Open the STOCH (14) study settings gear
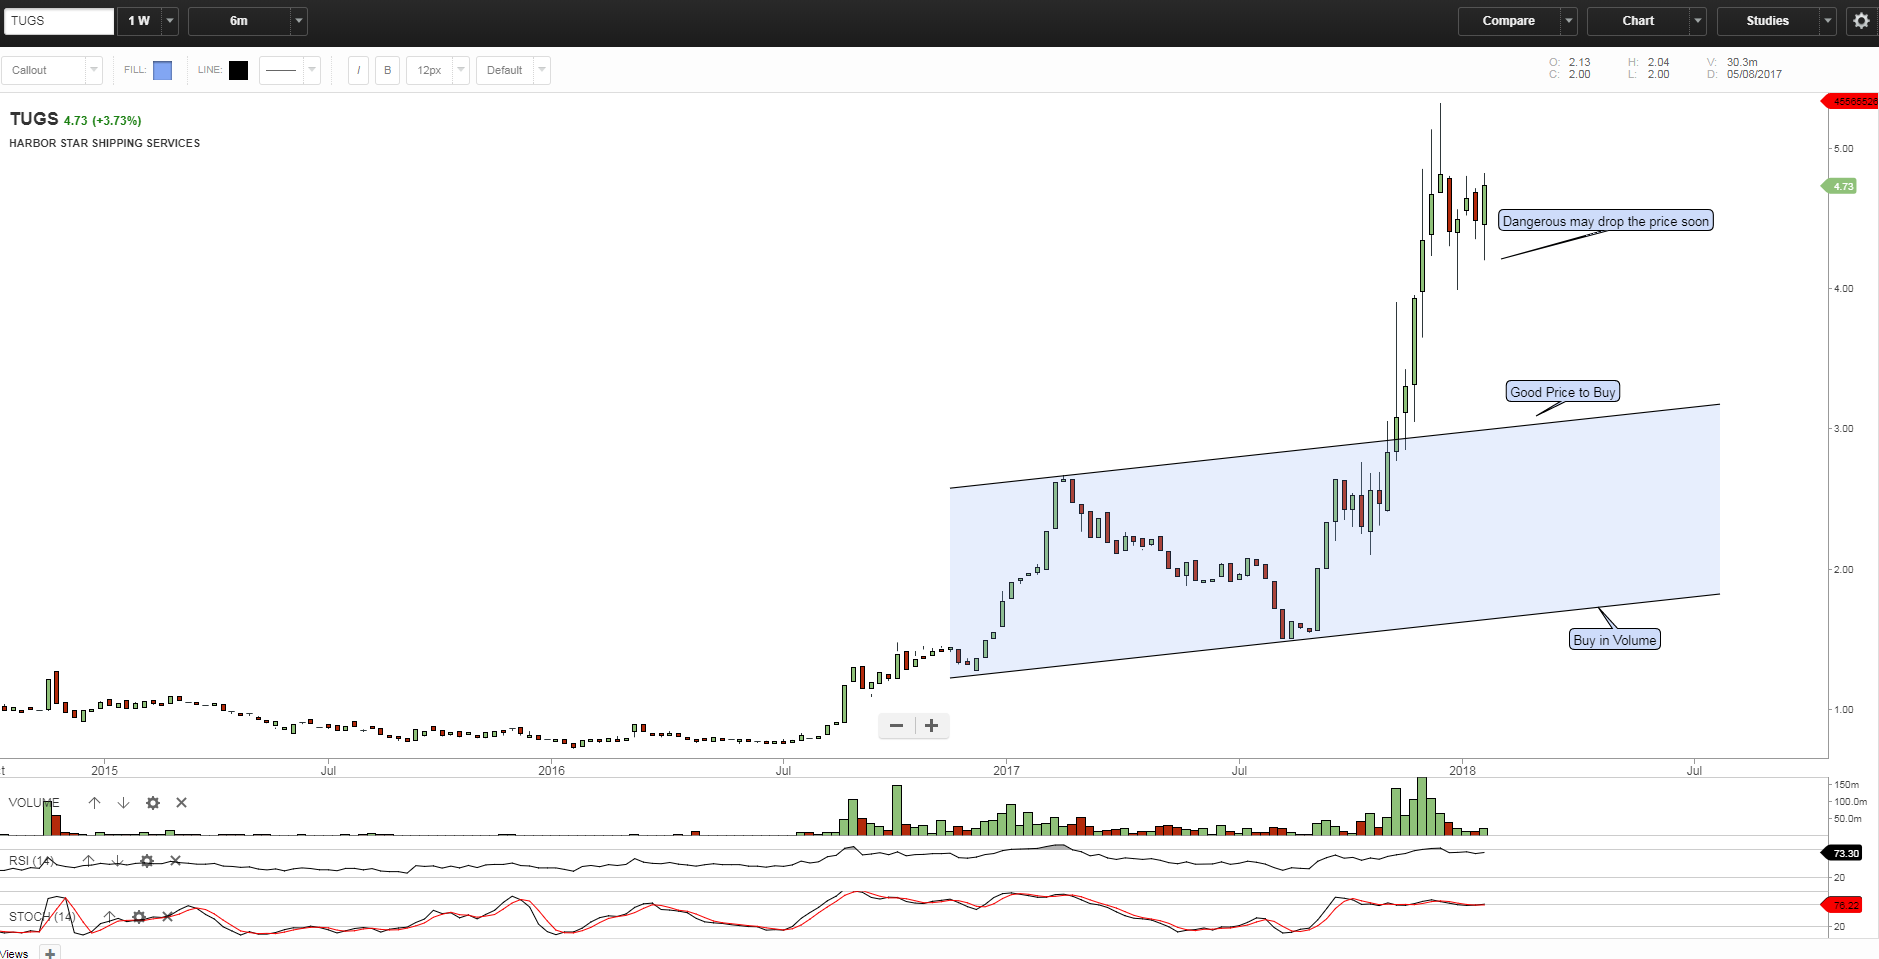1879x959 pixels. coord(138,917)
